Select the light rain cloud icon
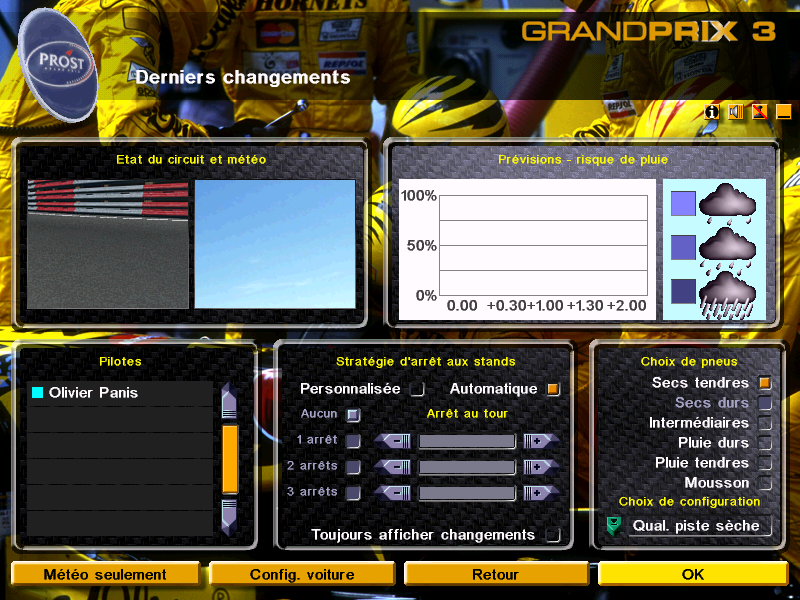 (727, 203)
